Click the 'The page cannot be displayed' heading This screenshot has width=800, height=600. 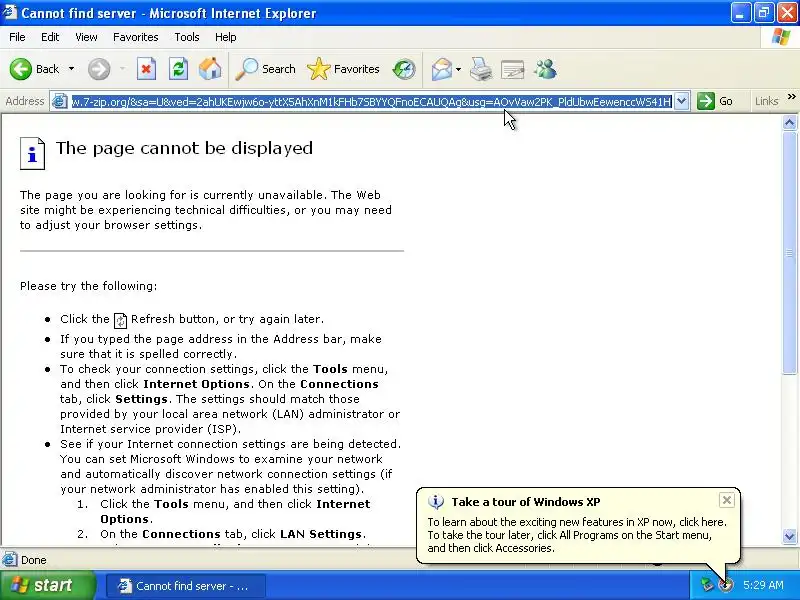184,148
